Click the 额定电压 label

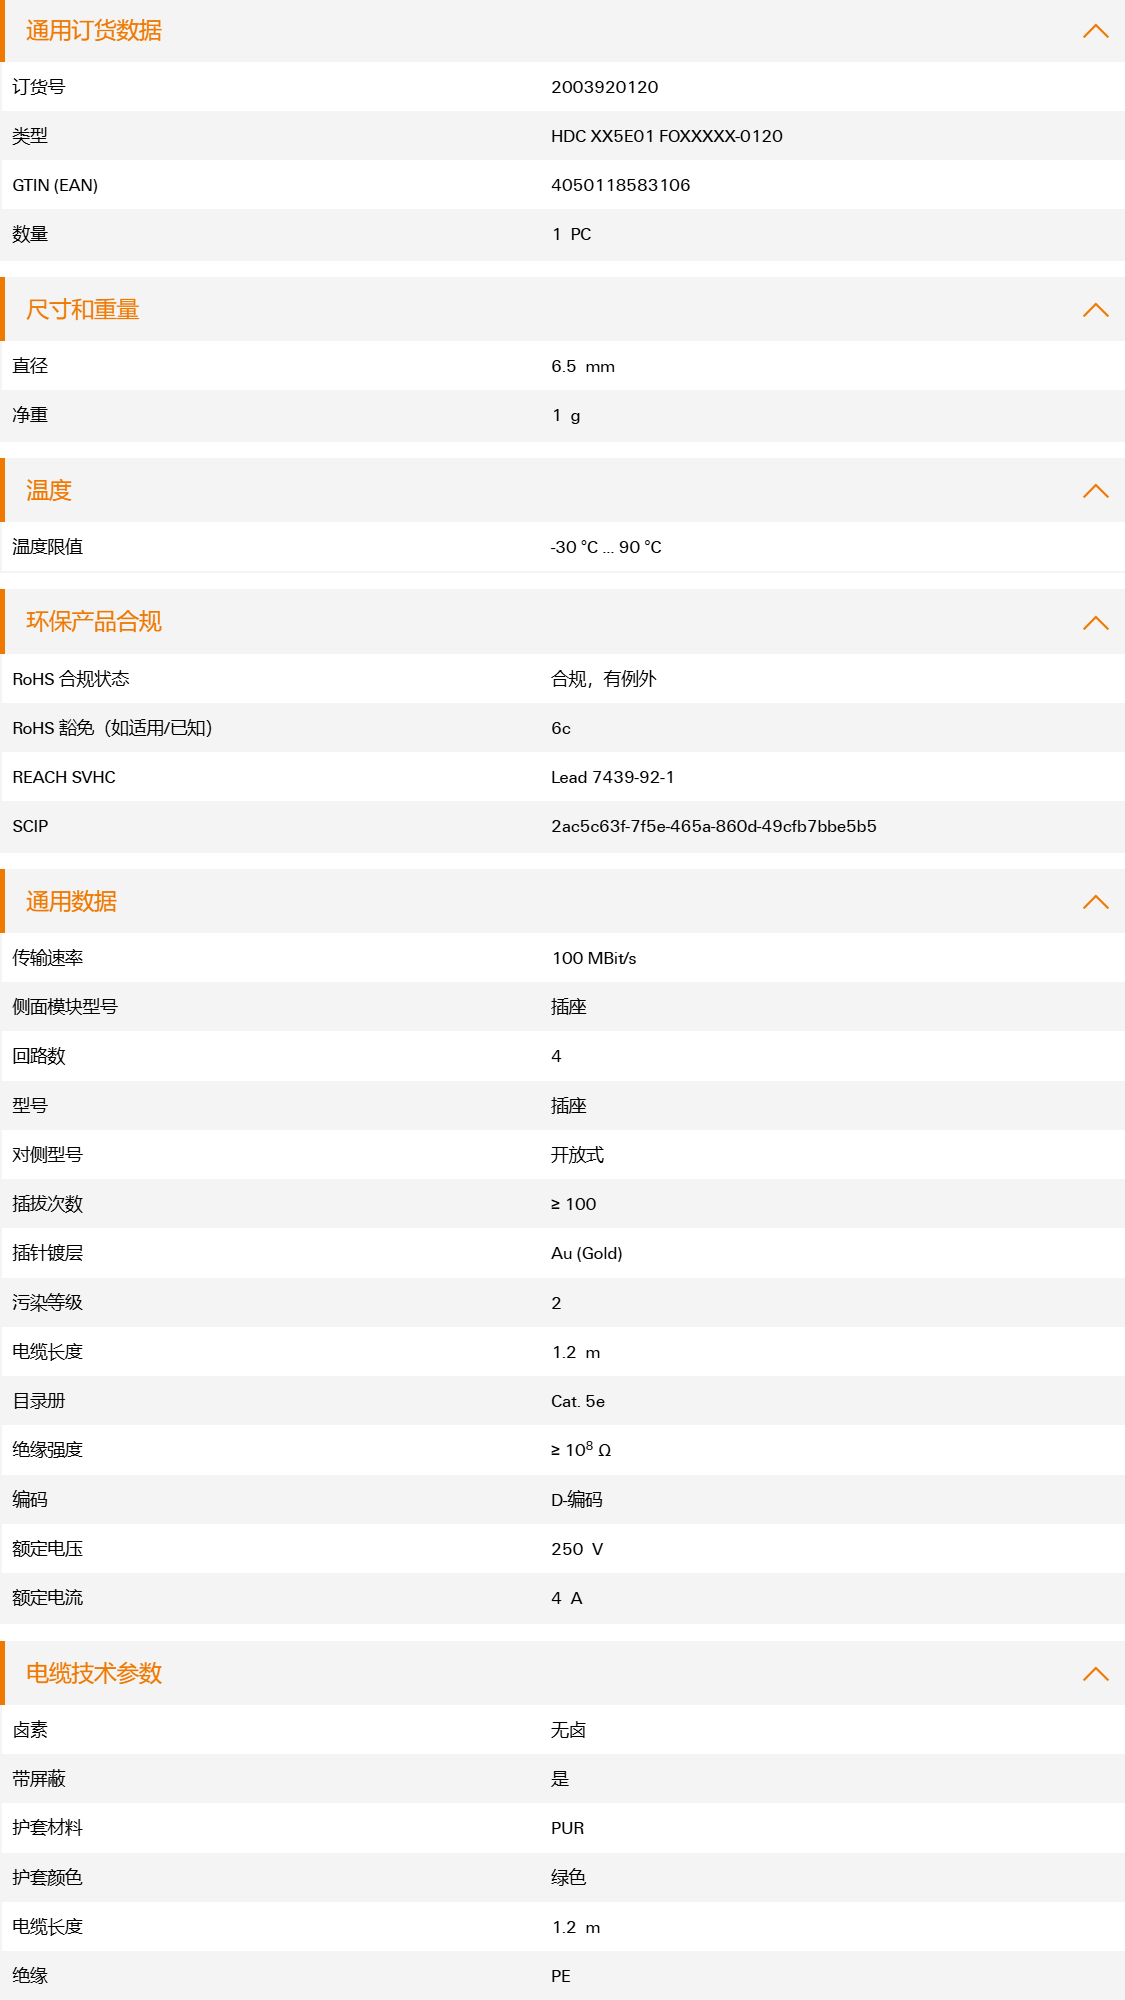(48, 1549)
